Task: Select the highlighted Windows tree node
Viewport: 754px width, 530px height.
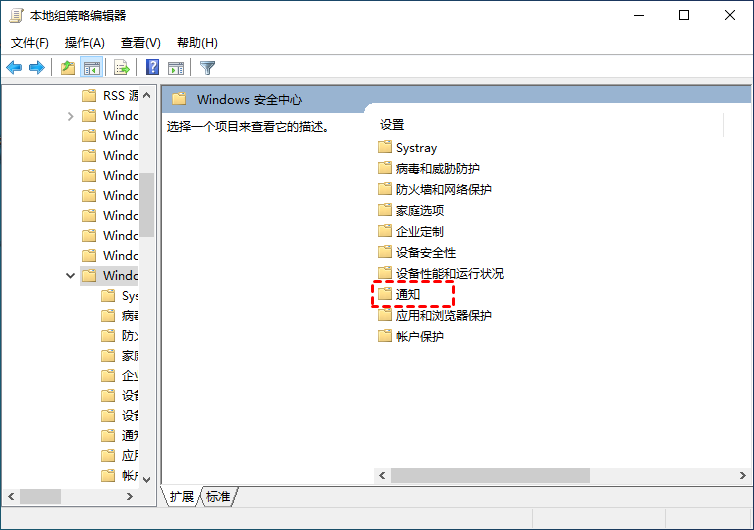Action: [x=110, y=276]
